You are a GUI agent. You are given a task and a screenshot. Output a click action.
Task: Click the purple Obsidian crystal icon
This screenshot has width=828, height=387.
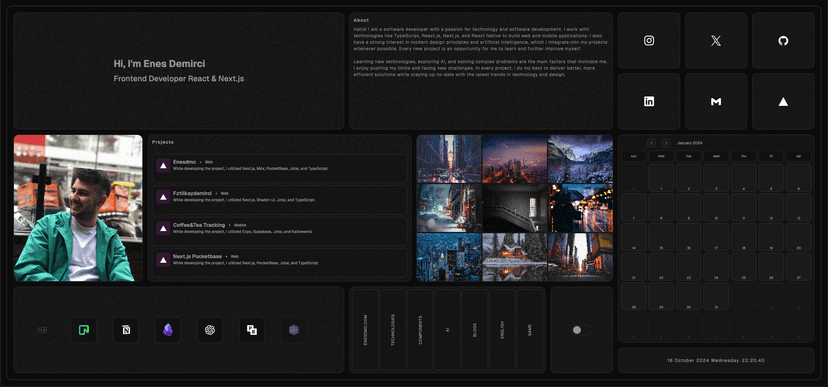tap(167, 330)
